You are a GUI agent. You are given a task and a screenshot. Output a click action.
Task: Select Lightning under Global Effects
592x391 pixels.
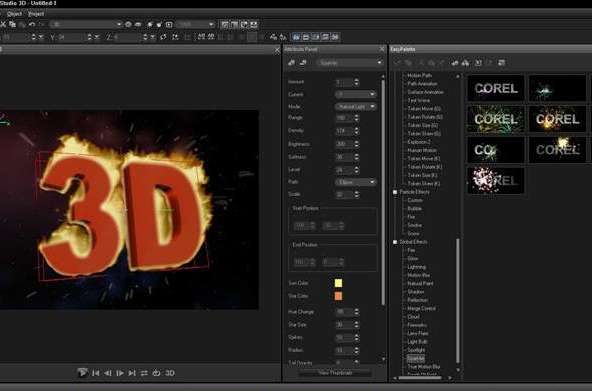coord(416,267)
